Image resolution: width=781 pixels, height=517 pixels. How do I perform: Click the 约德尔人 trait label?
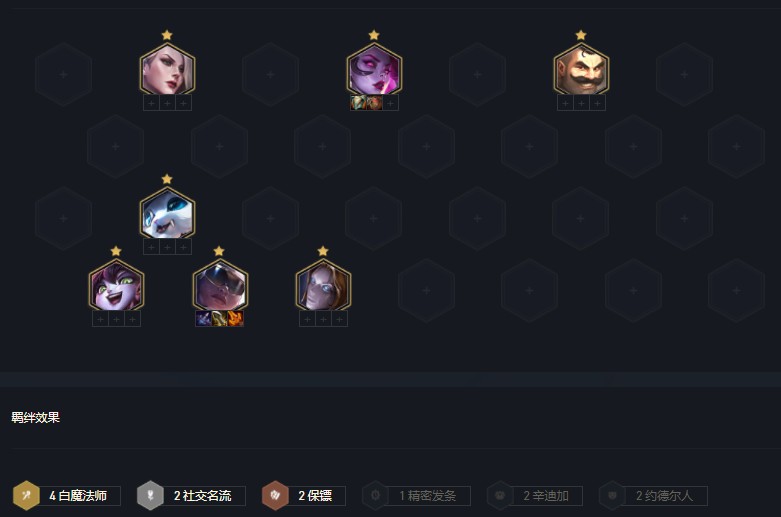664,496
